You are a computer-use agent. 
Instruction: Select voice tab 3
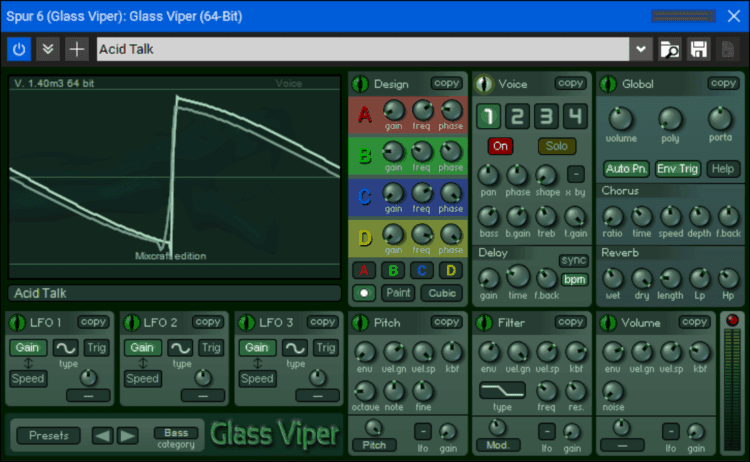(546, 116)
